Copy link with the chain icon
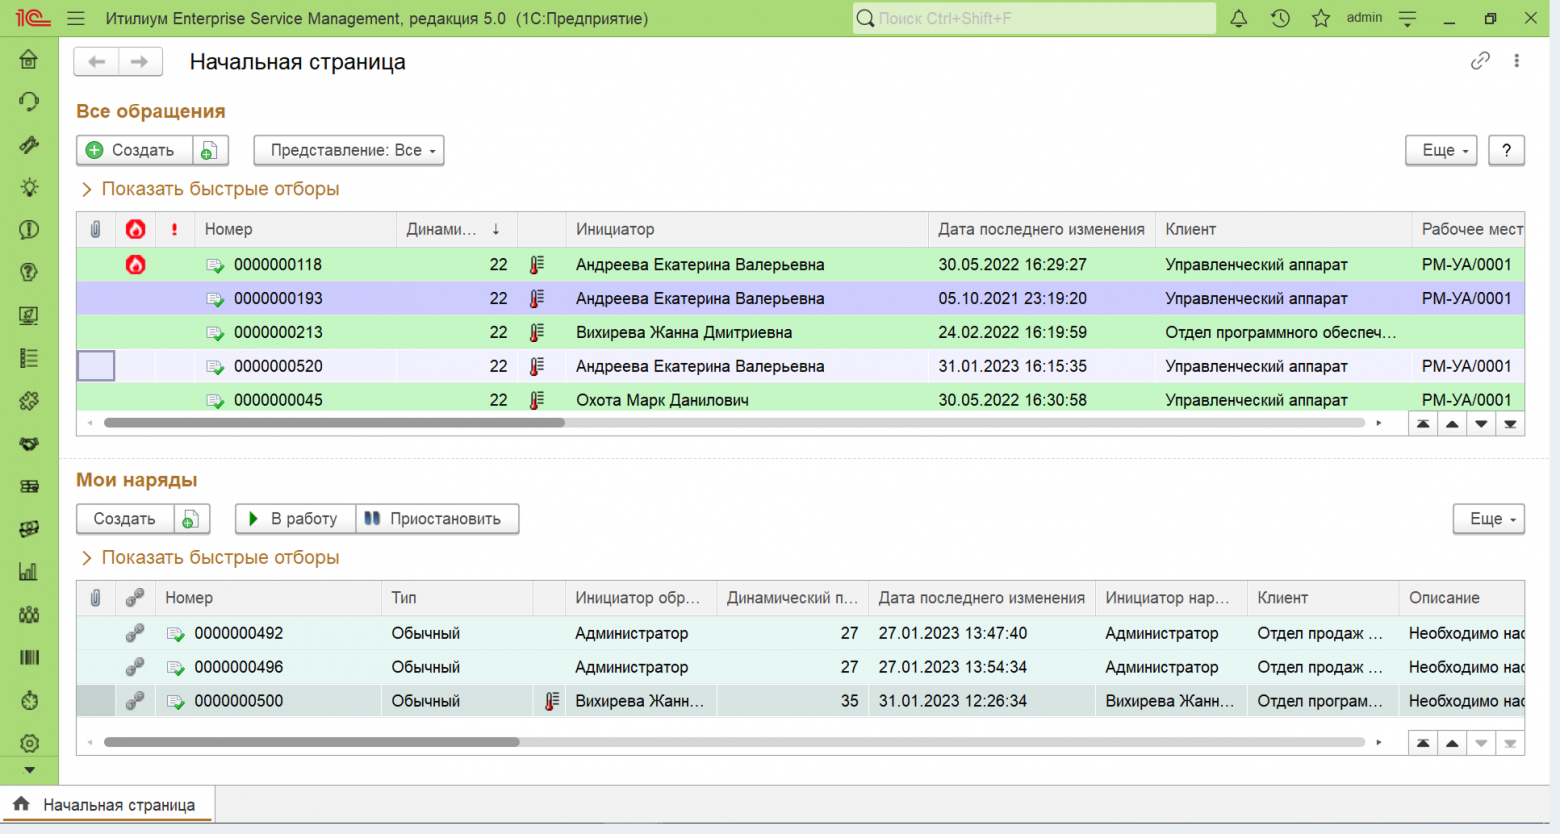 tap(1480, 61)
